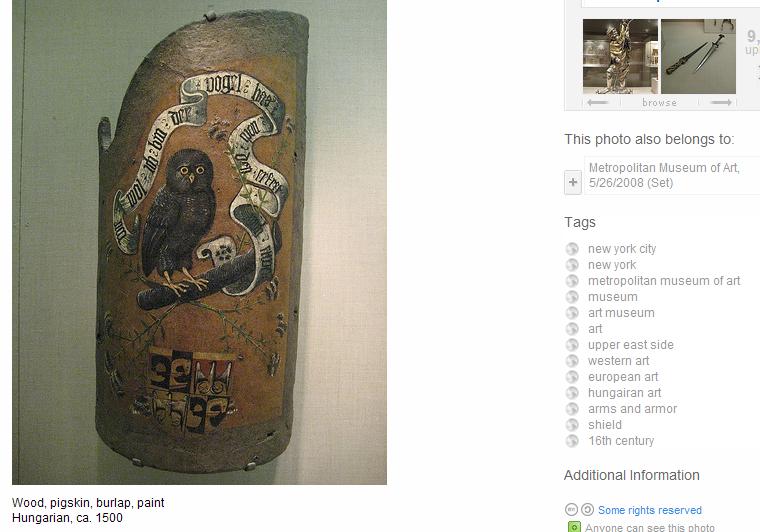This screenshot has height=532, width=760.
Task: Open 'Some rights reserved' license link
Action: point(649,510)
